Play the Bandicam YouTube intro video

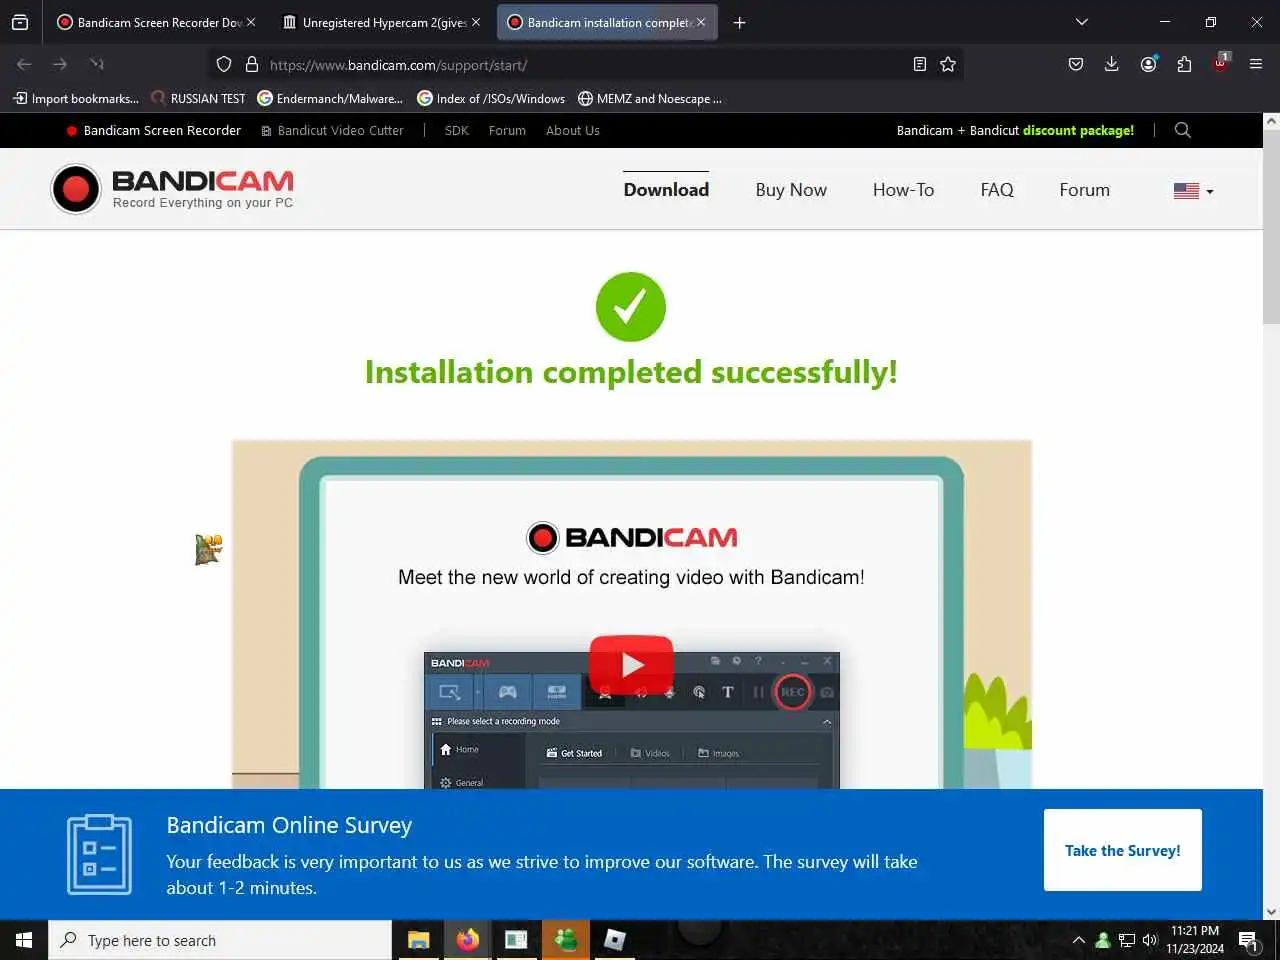pyautogui.click(x=631, y=664)
